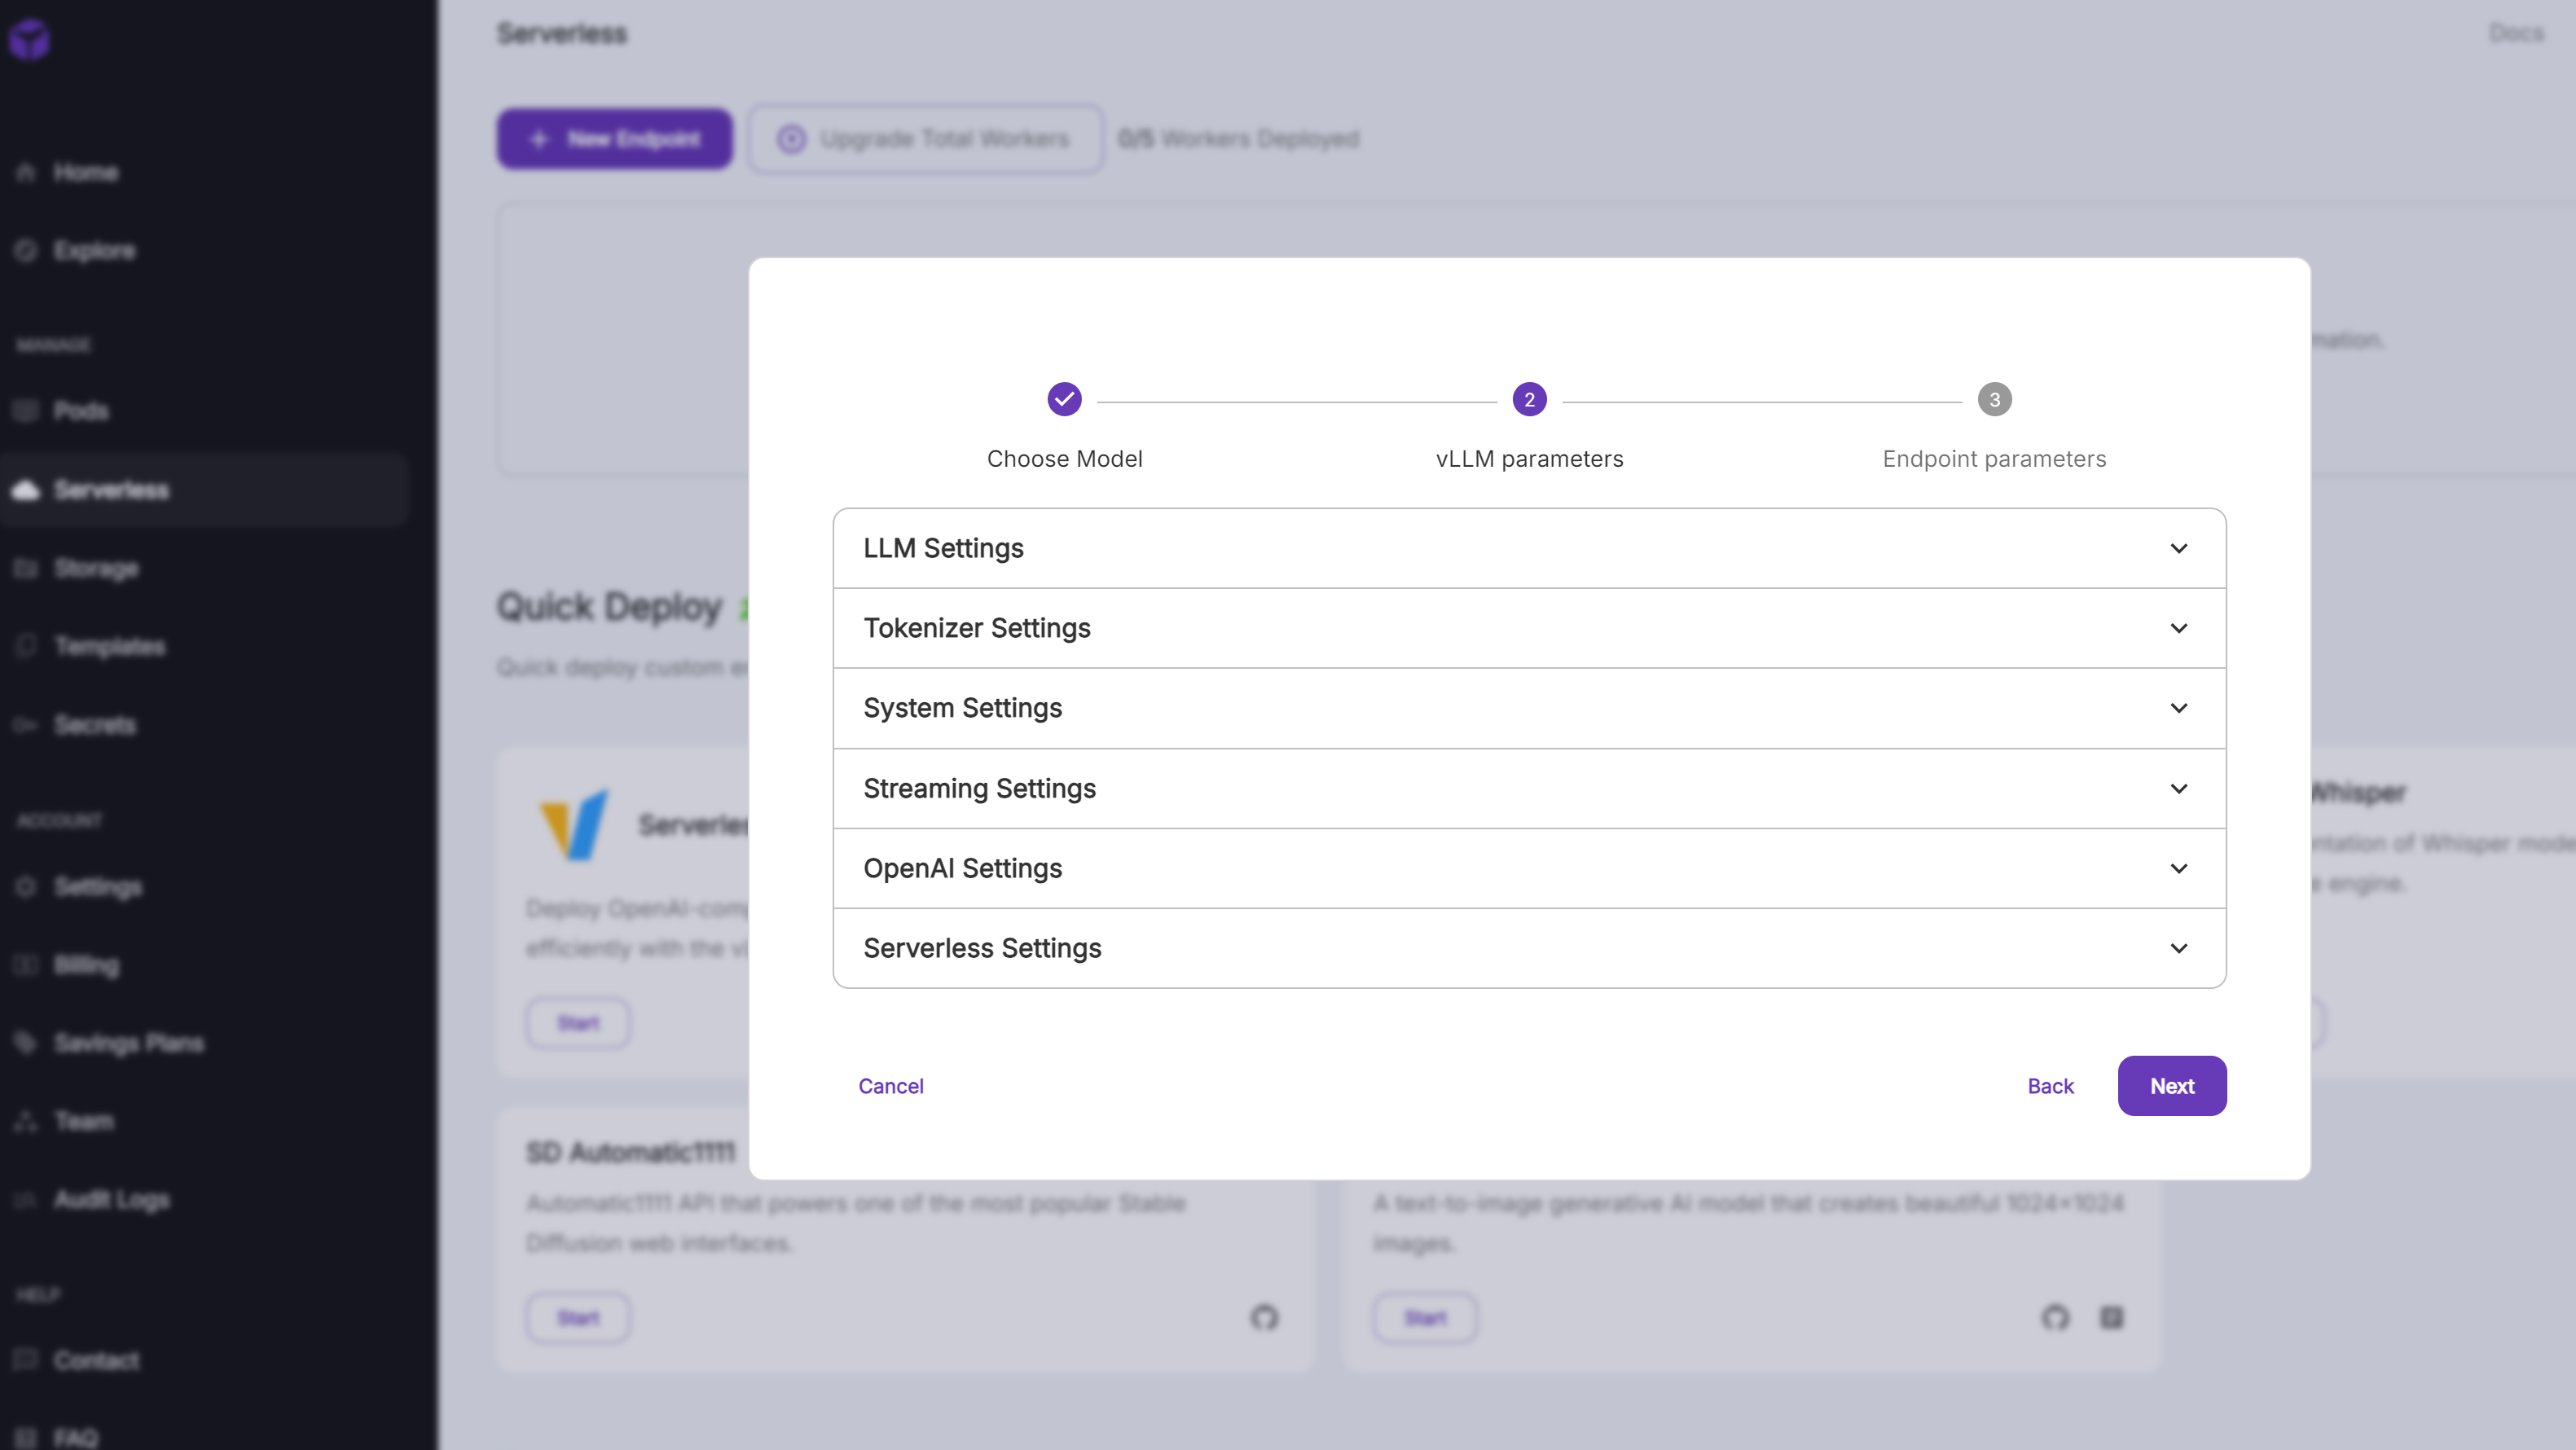Expand the Tokenizer Settings chevron
Image resolution: width=2576 pixels, height=1450 pixels.
pos(2178,628)
